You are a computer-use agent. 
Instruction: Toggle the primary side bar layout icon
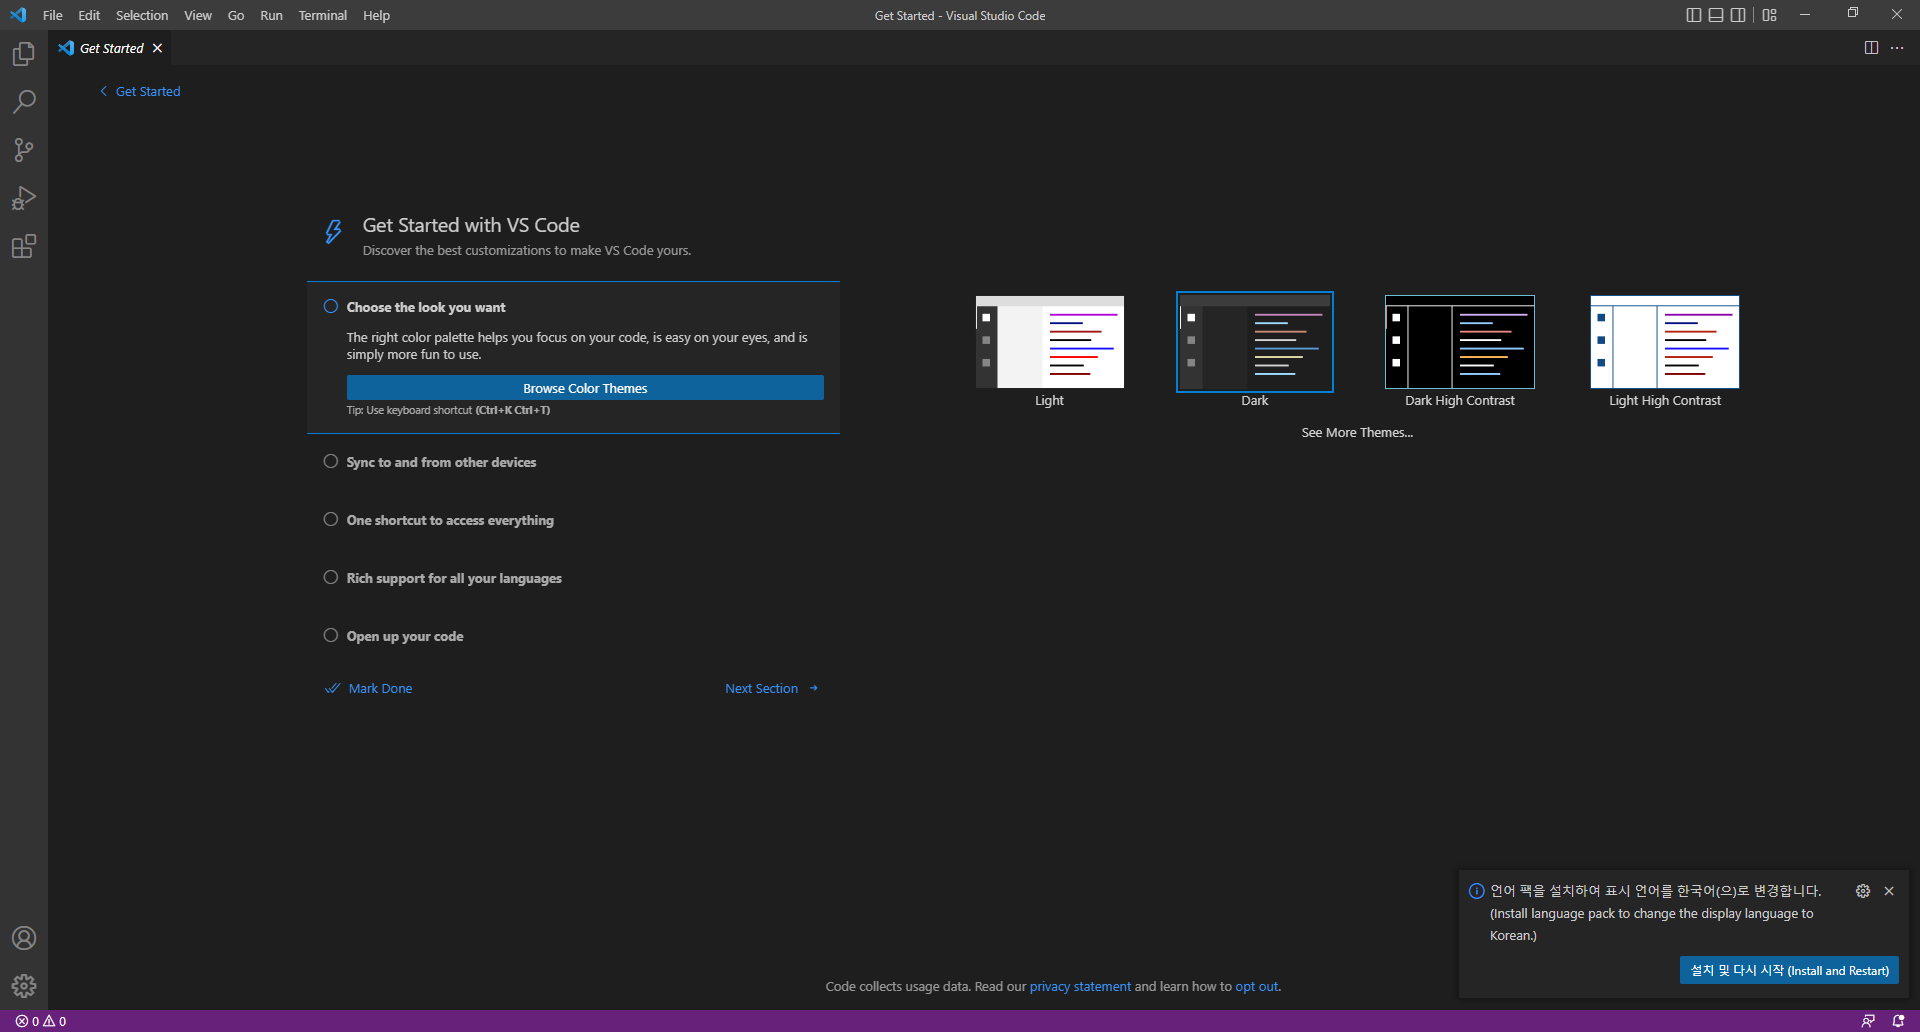(x=1693, y=15)
